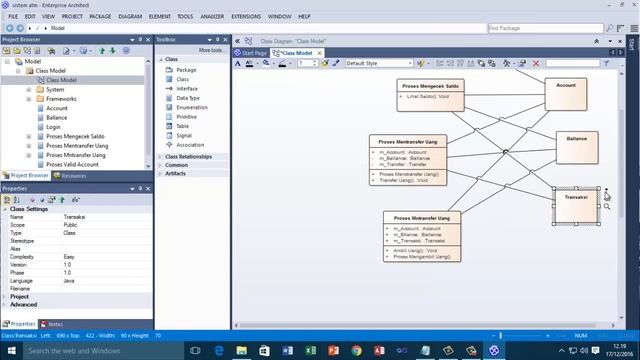Image resolution: width=640 pixels, height=360 pixels.
Task: Click the forward navigation arrow below menu bar
Action: (x=20, y=28)
